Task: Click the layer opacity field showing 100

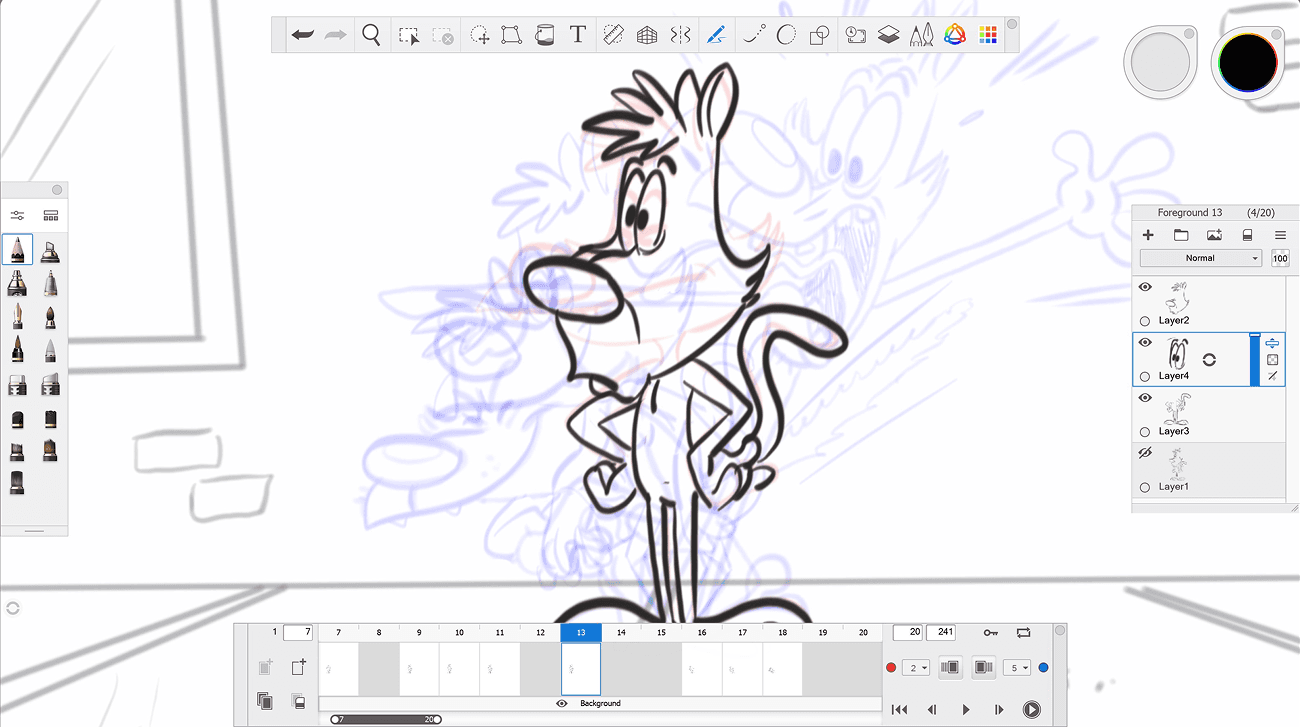Action: pyautogui.click(x=1280, y=258)
